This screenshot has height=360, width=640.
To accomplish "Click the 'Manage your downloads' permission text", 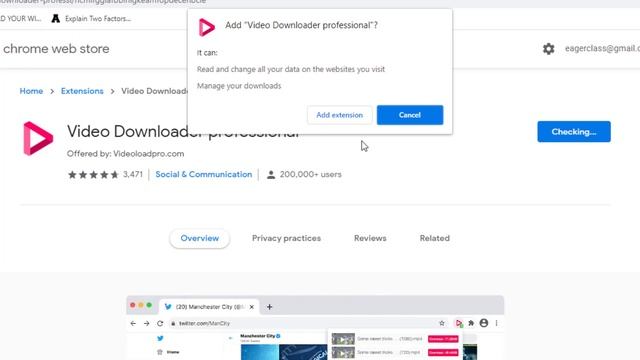I will (x=239, y=86).
